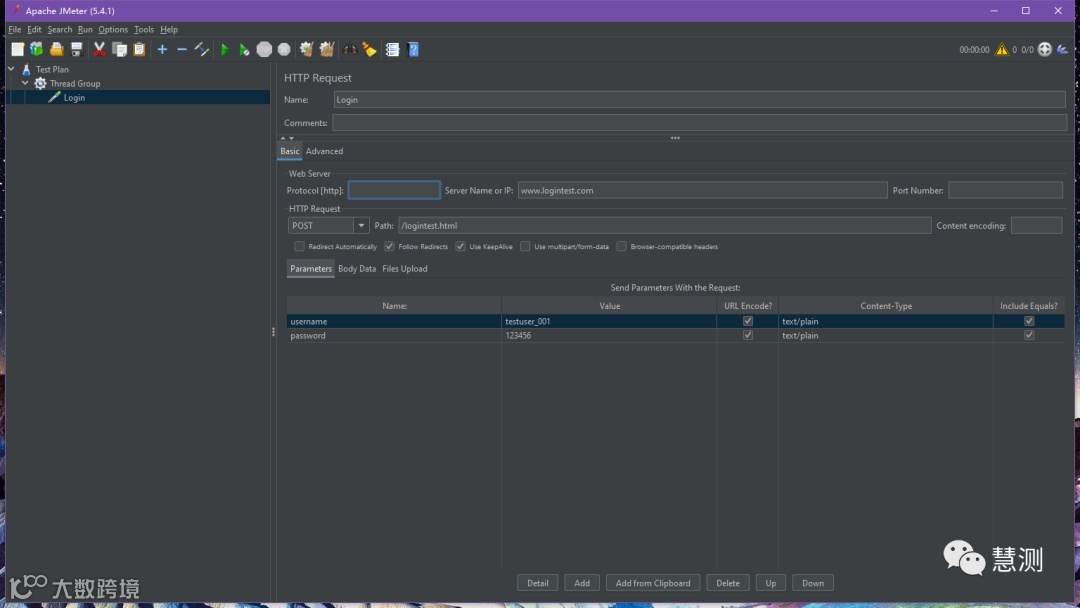
Task: Click the Reset Search broom icon
Action: click(x=370, y=49)
